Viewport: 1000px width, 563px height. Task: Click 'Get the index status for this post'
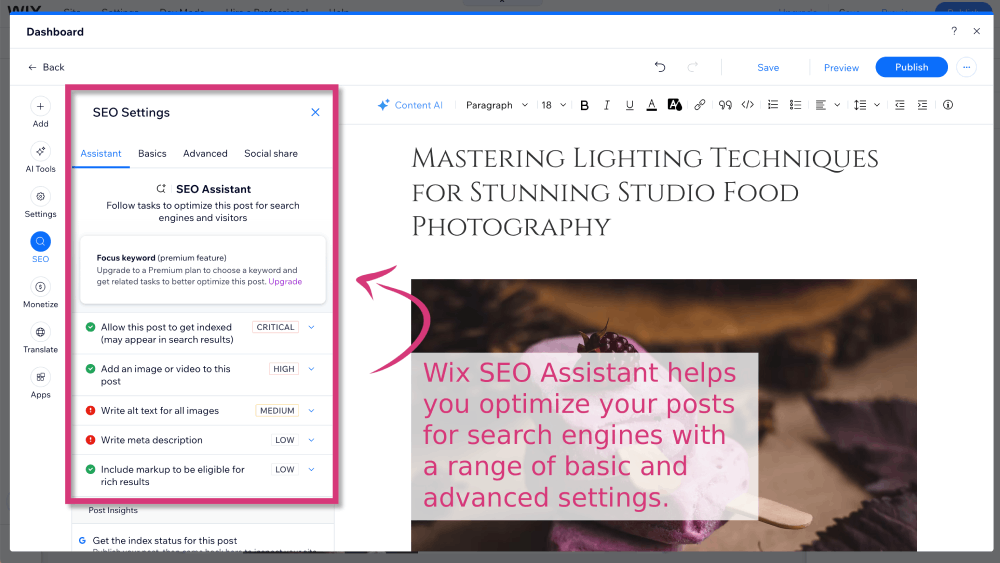point(165,541)
